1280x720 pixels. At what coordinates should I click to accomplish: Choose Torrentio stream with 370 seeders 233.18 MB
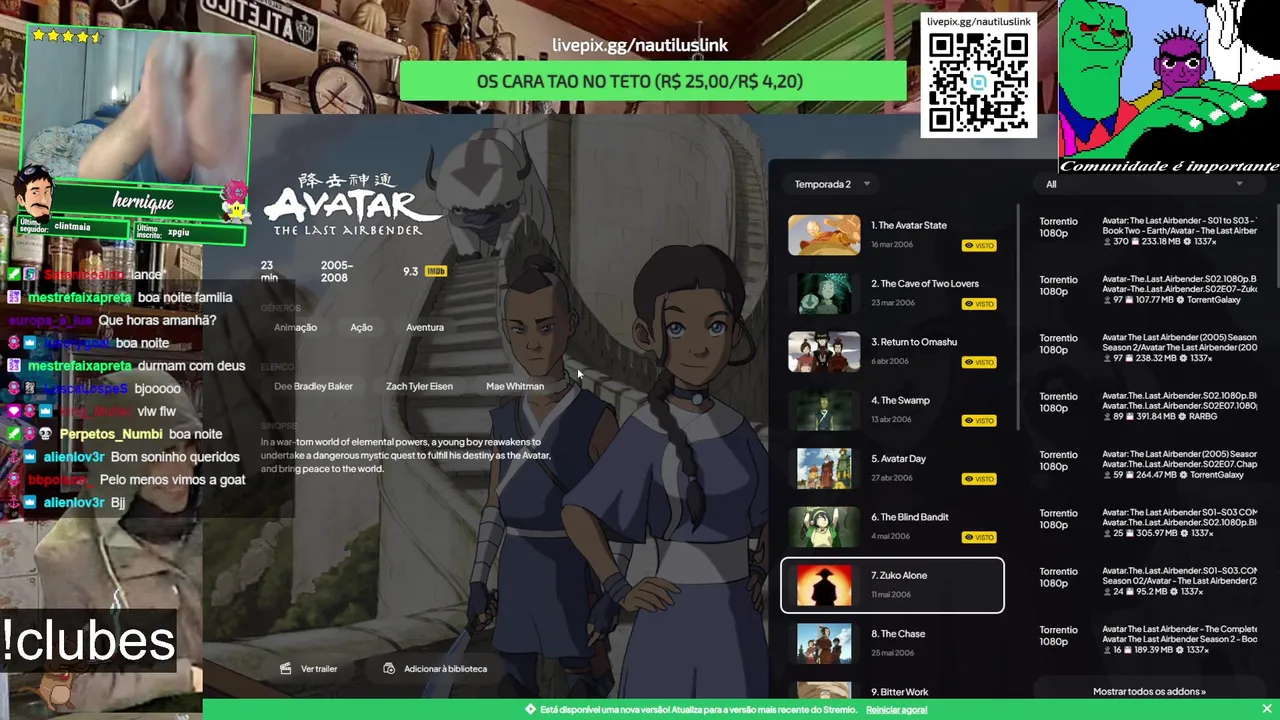tap(1147, 231)
